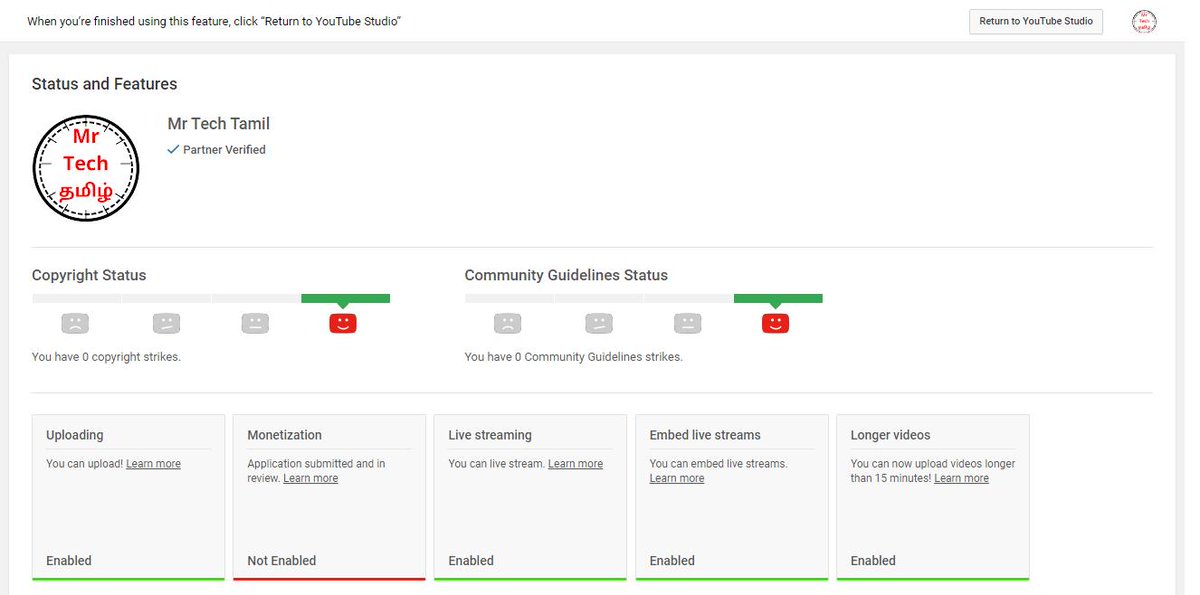Viewport: 1200px width, 595px height.
Task: Click the sad frowning face under Copyright Status
Action: click(x=75, y=323)
